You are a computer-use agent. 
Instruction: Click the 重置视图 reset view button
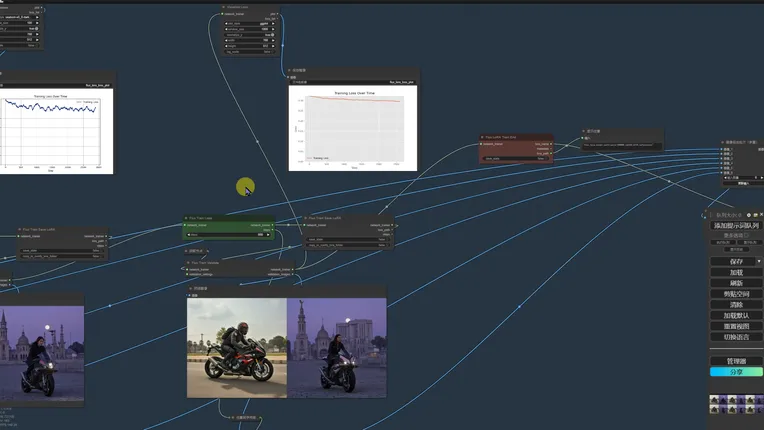click(736, 327)
